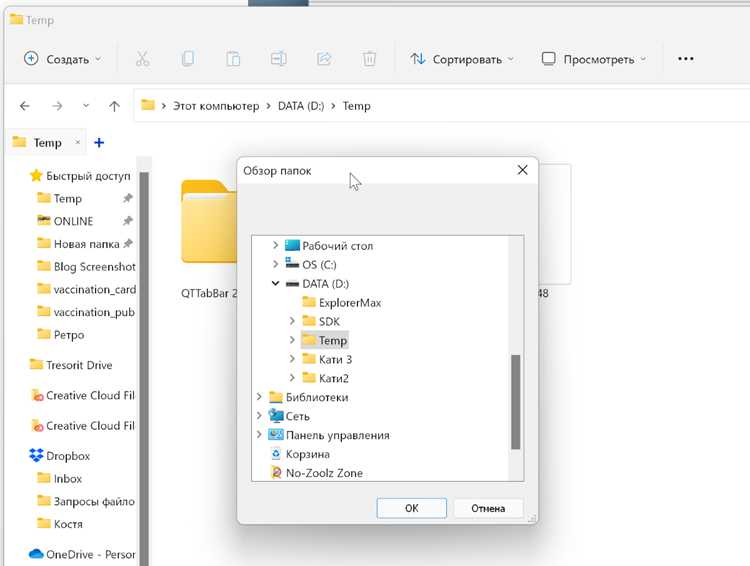The image size is (750, 566).
Task: Expand SDK folder in dialog tree
Action: (x=292, y=321)
